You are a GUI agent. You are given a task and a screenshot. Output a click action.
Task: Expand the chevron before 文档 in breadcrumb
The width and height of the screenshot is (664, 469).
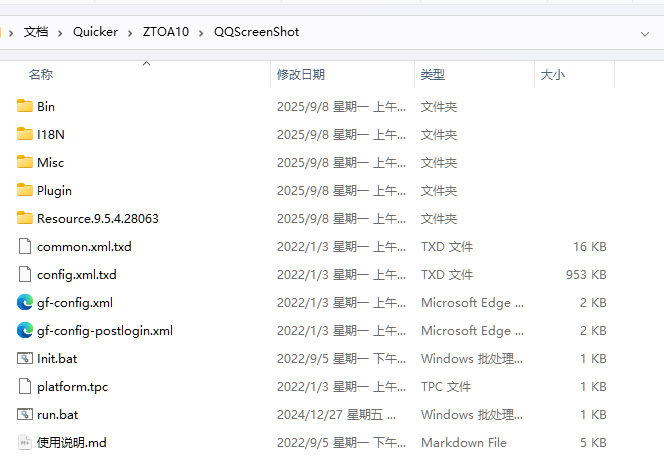pos(11,33)
